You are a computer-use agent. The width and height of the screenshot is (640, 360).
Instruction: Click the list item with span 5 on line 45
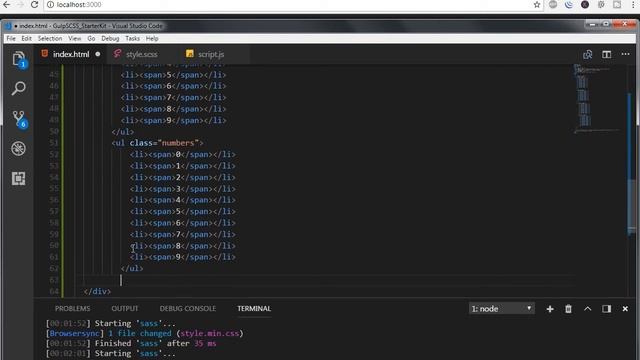click(173, 75)
